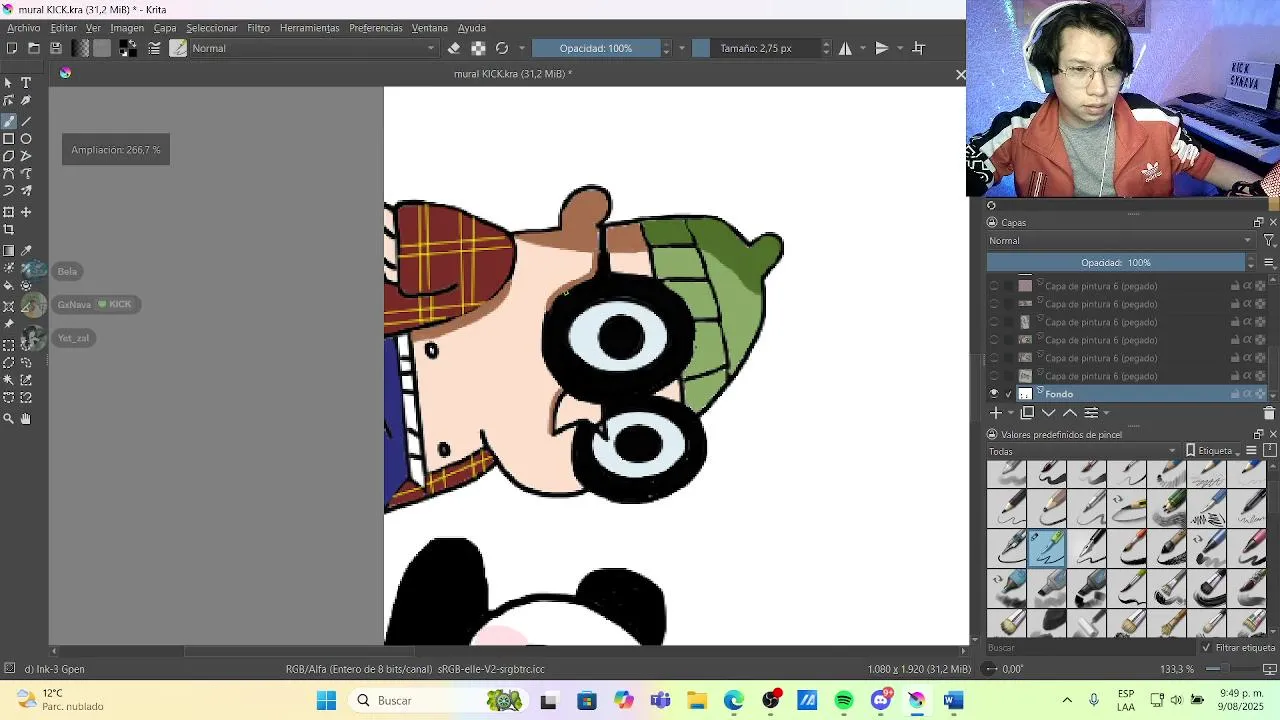Toggle vertical mirror tool

[882, 48]
